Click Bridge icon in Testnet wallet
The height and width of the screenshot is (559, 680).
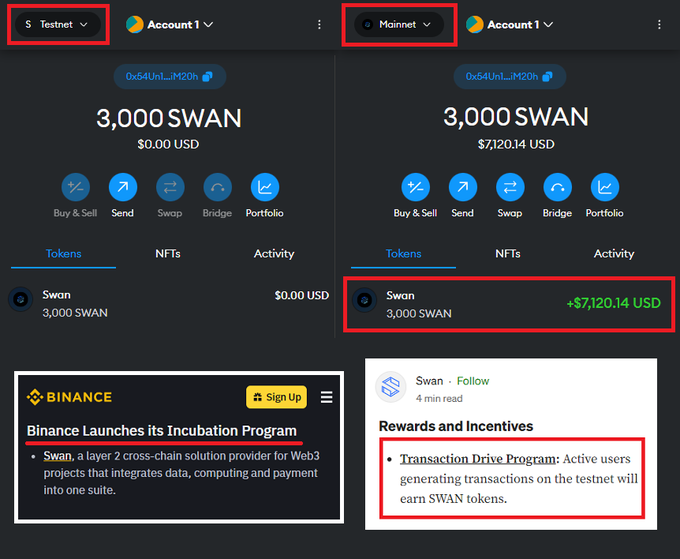pyautogui.click(x=217, y=187)
